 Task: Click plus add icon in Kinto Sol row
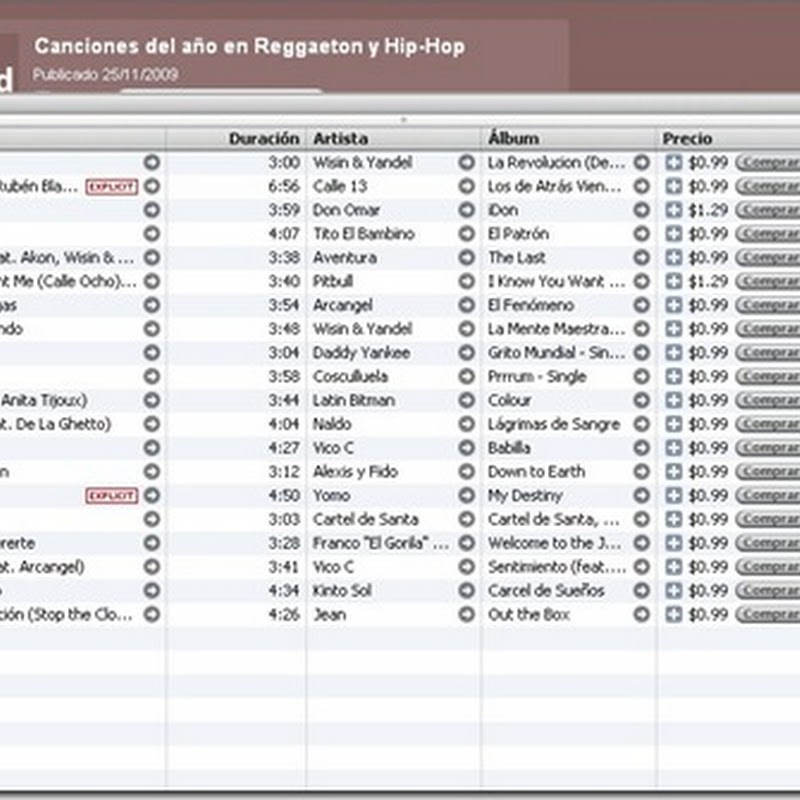(x=673, y=591)
